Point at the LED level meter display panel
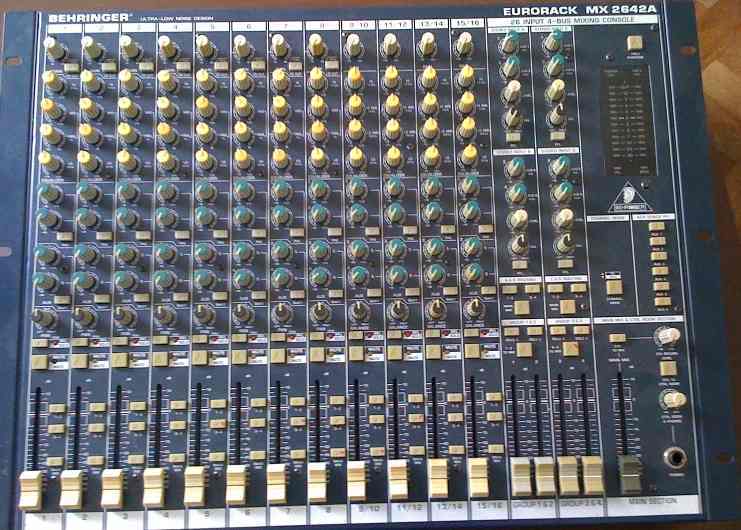 click(629, 120)
